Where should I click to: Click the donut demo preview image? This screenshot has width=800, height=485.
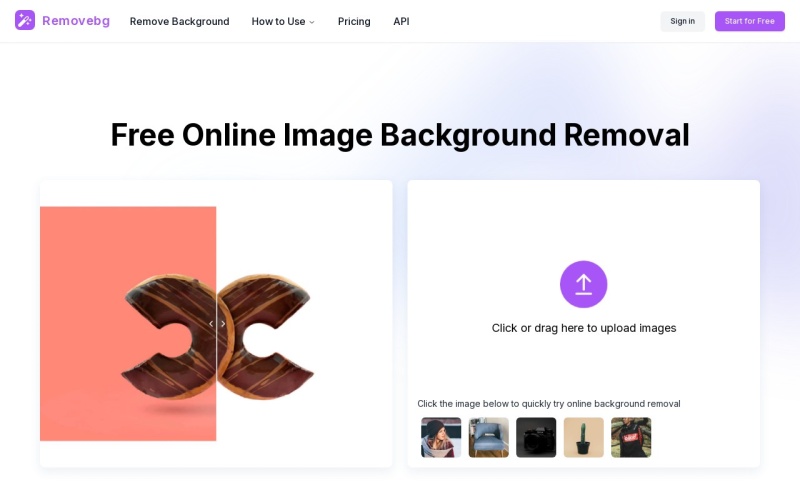pos(216,324)
